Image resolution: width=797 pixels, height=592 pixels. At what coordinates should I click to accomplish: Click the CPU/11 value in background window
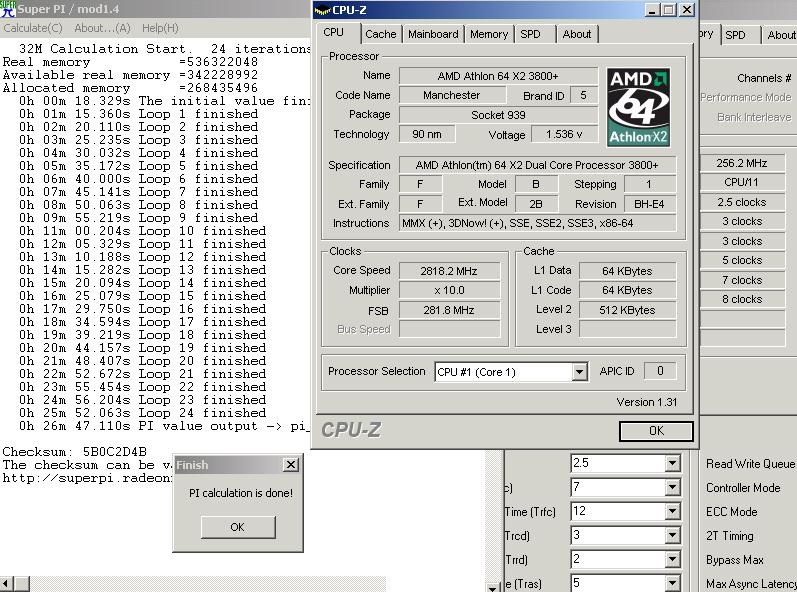[742, 182]
